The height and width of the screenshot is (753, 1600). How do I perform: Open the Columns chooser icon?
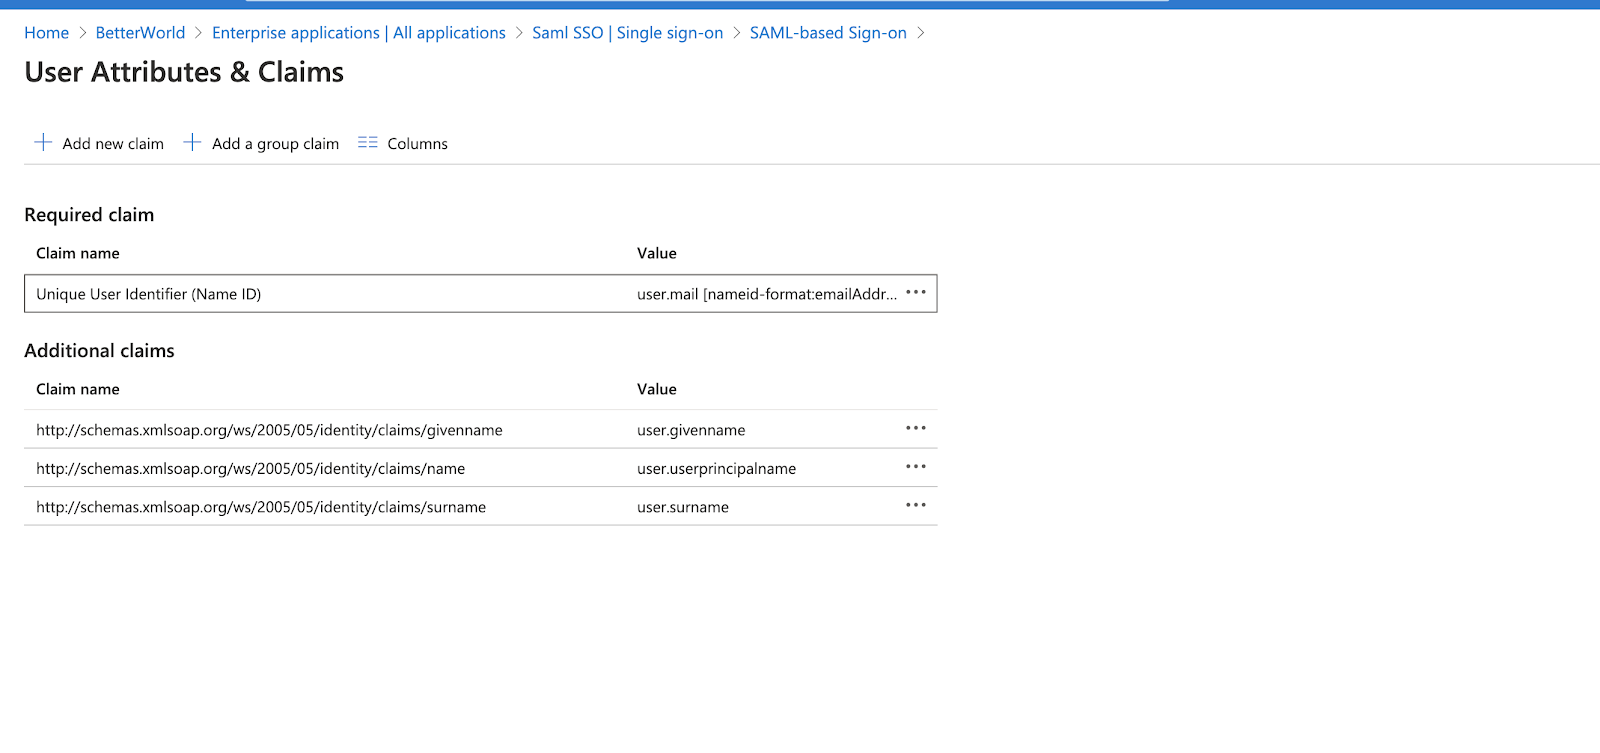pyautogui.click(x=368, y=143)
